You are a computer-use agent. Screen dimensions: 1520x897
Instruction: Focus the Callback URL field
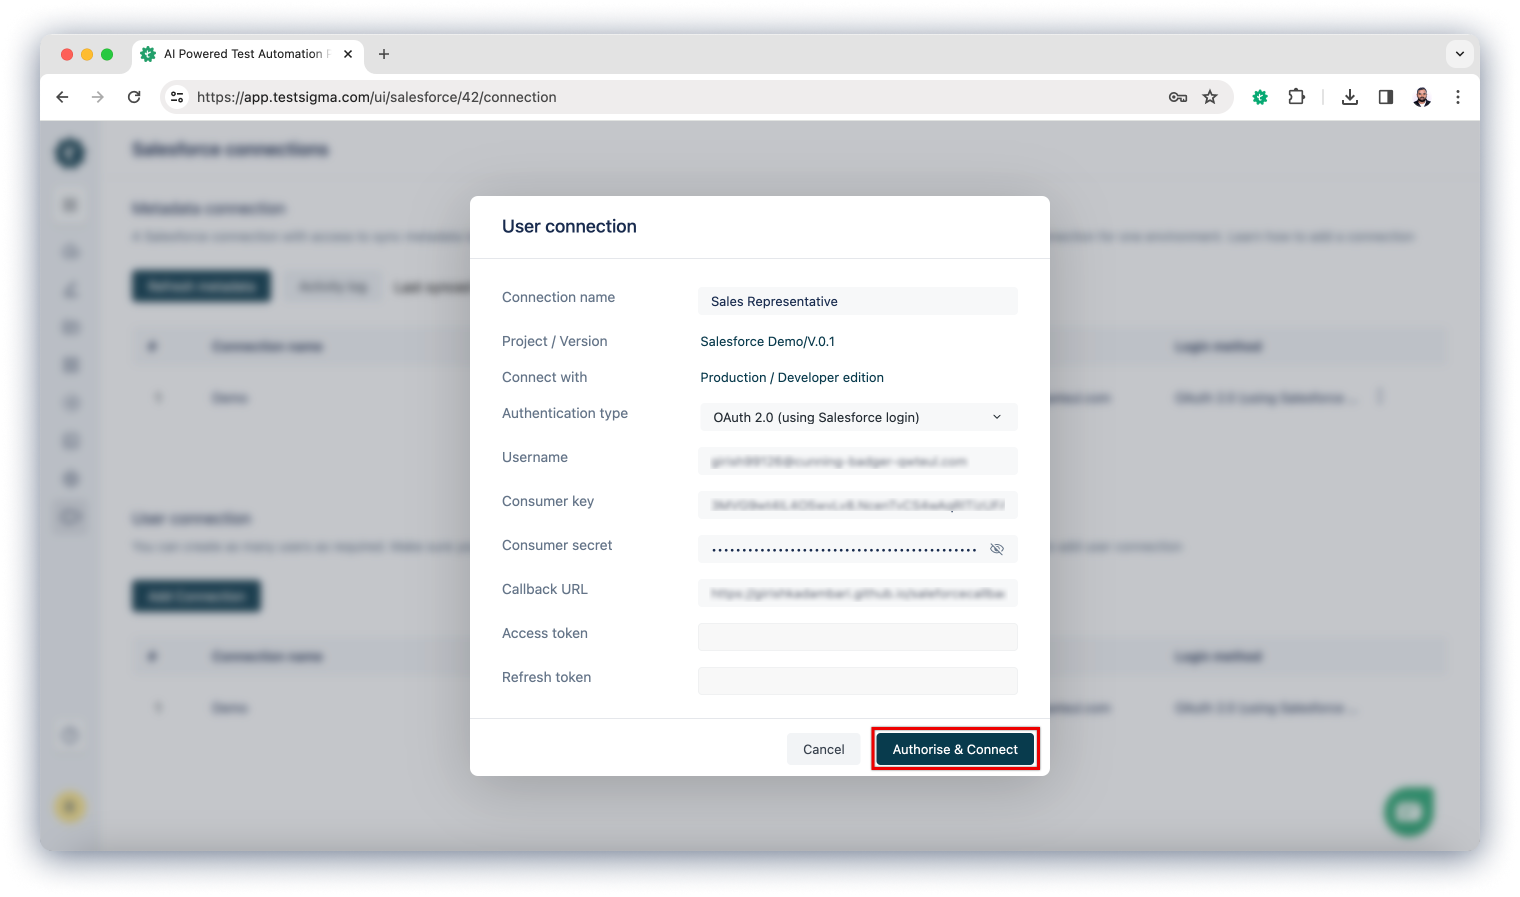858,593
